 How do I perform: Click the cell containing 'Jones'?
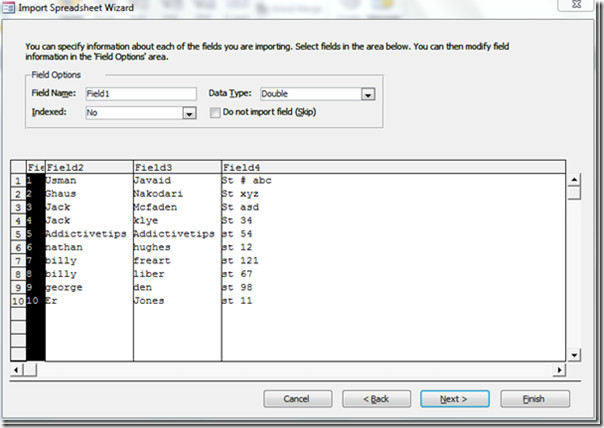click(x=178, y=300)
